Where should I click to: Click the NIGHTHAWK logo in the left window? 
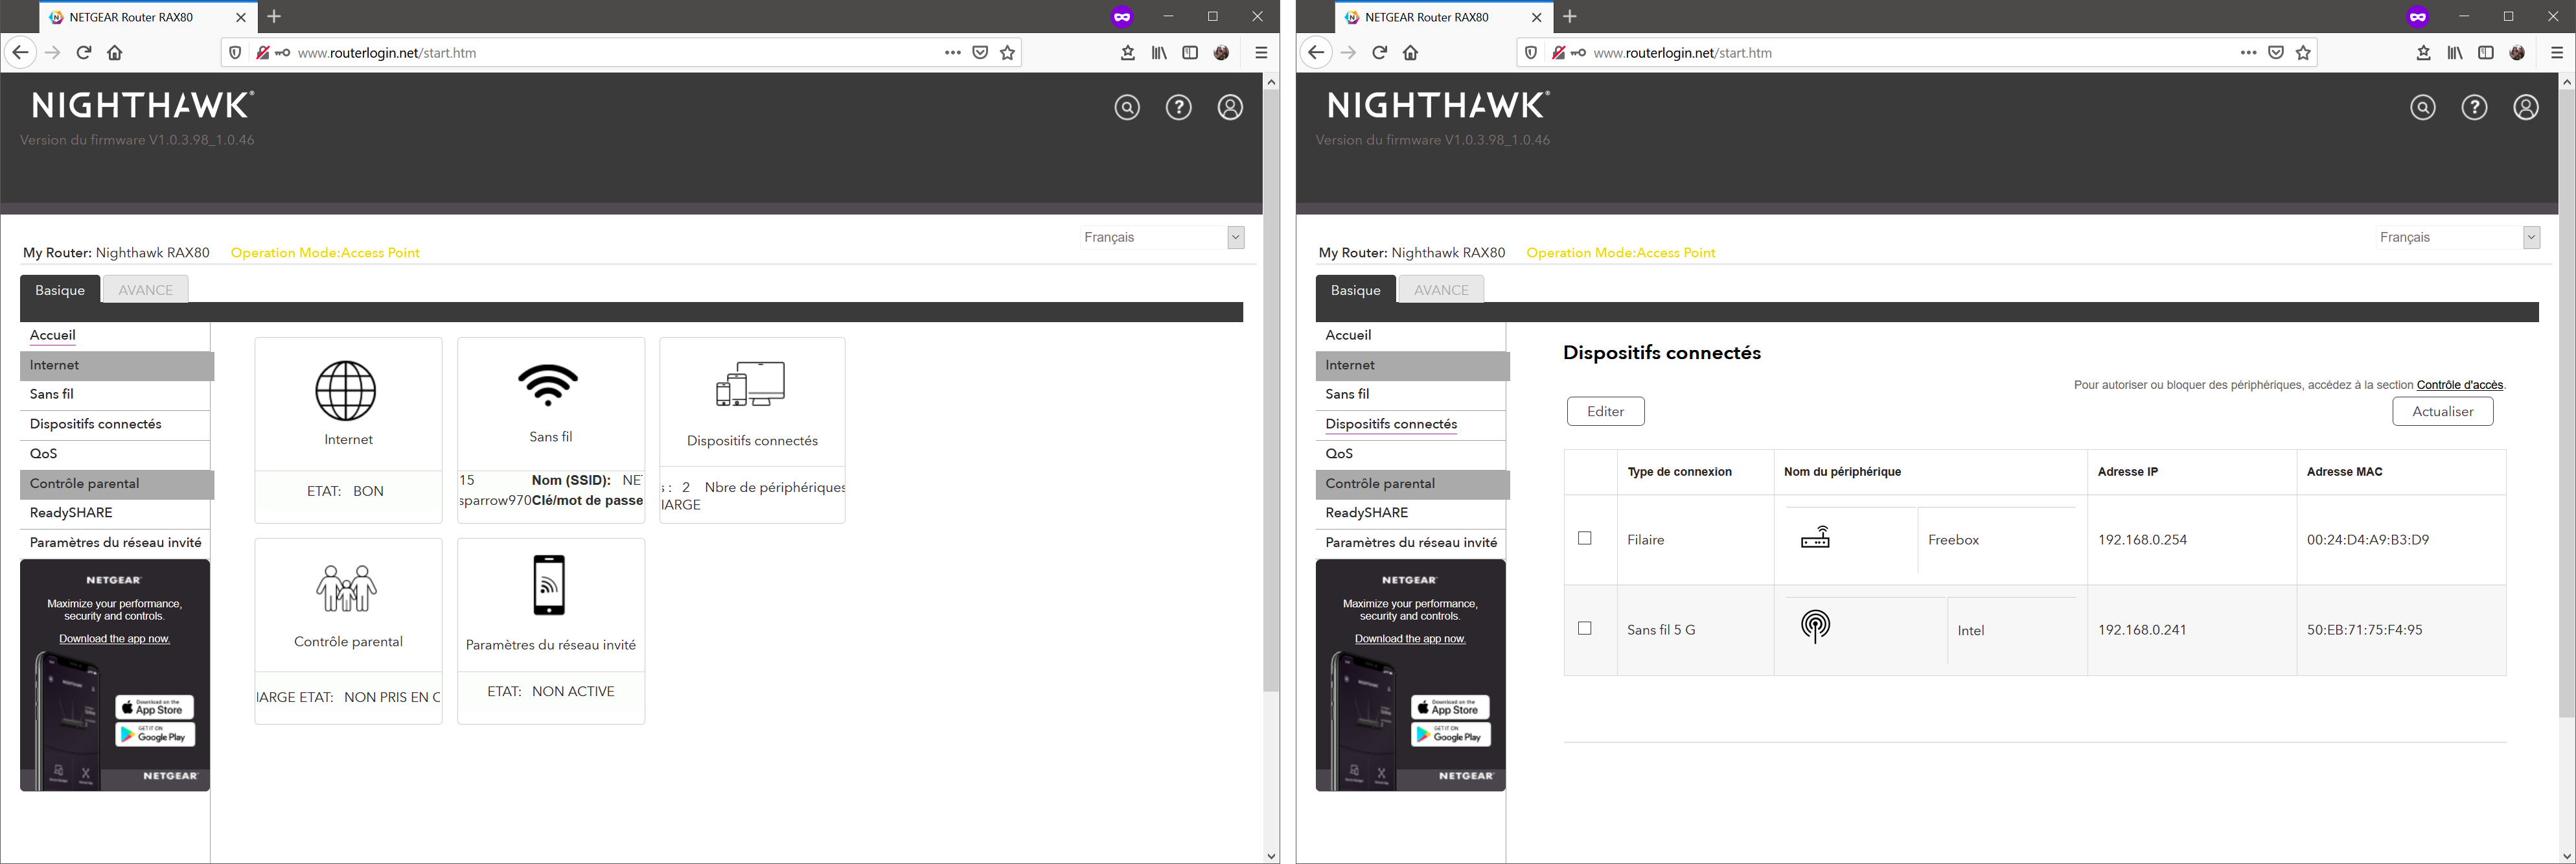(x=143, y=105)
